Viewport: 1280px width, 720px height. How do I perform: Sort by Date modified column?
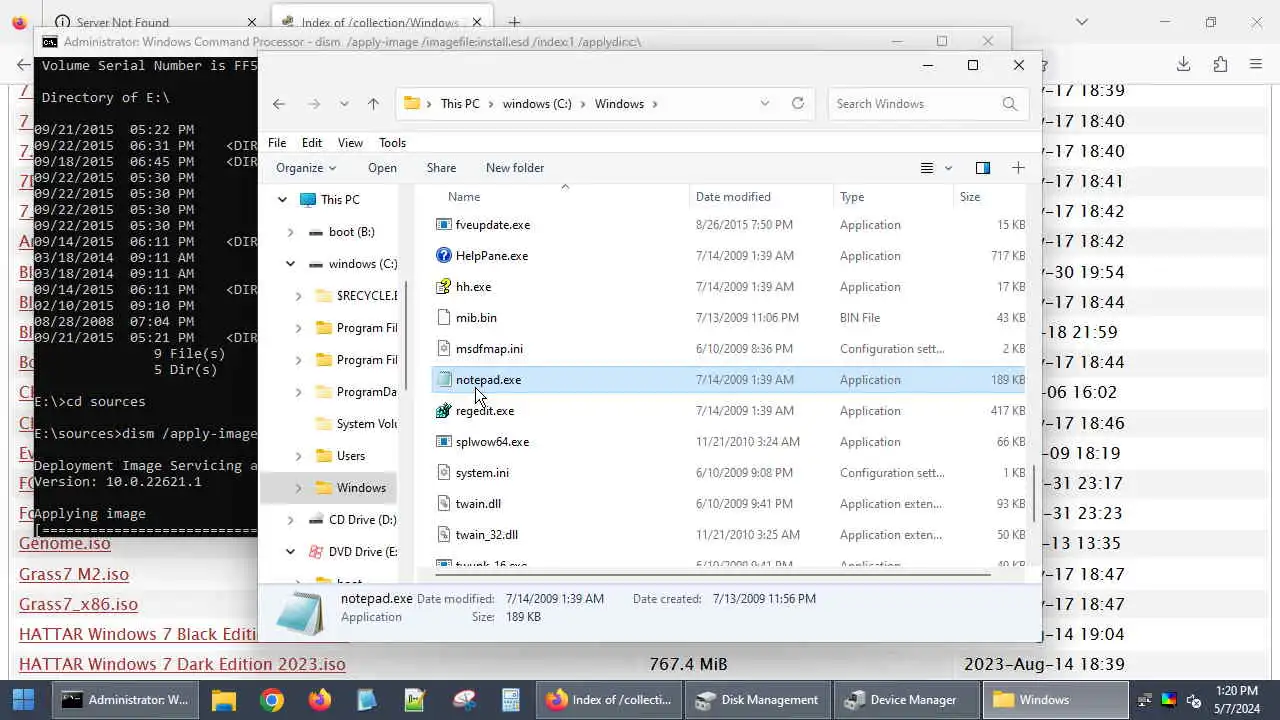(x=733, y=197)
